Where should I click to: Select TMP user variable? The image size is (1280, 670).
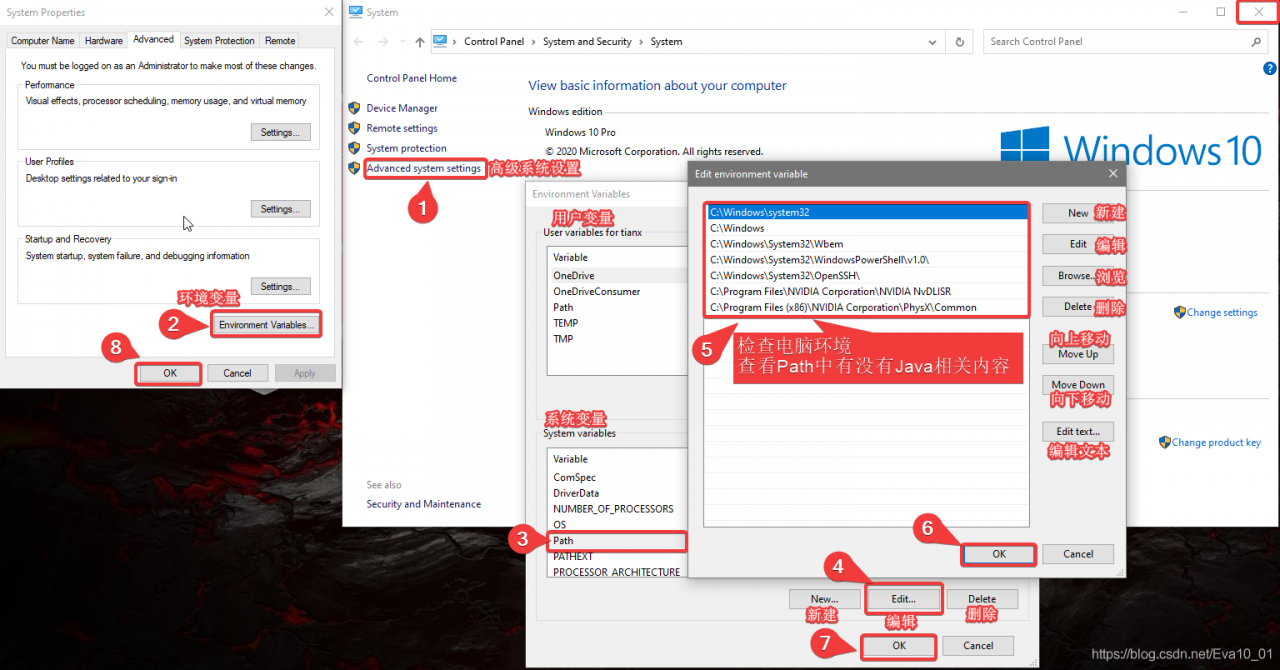(x=618, y=339)
